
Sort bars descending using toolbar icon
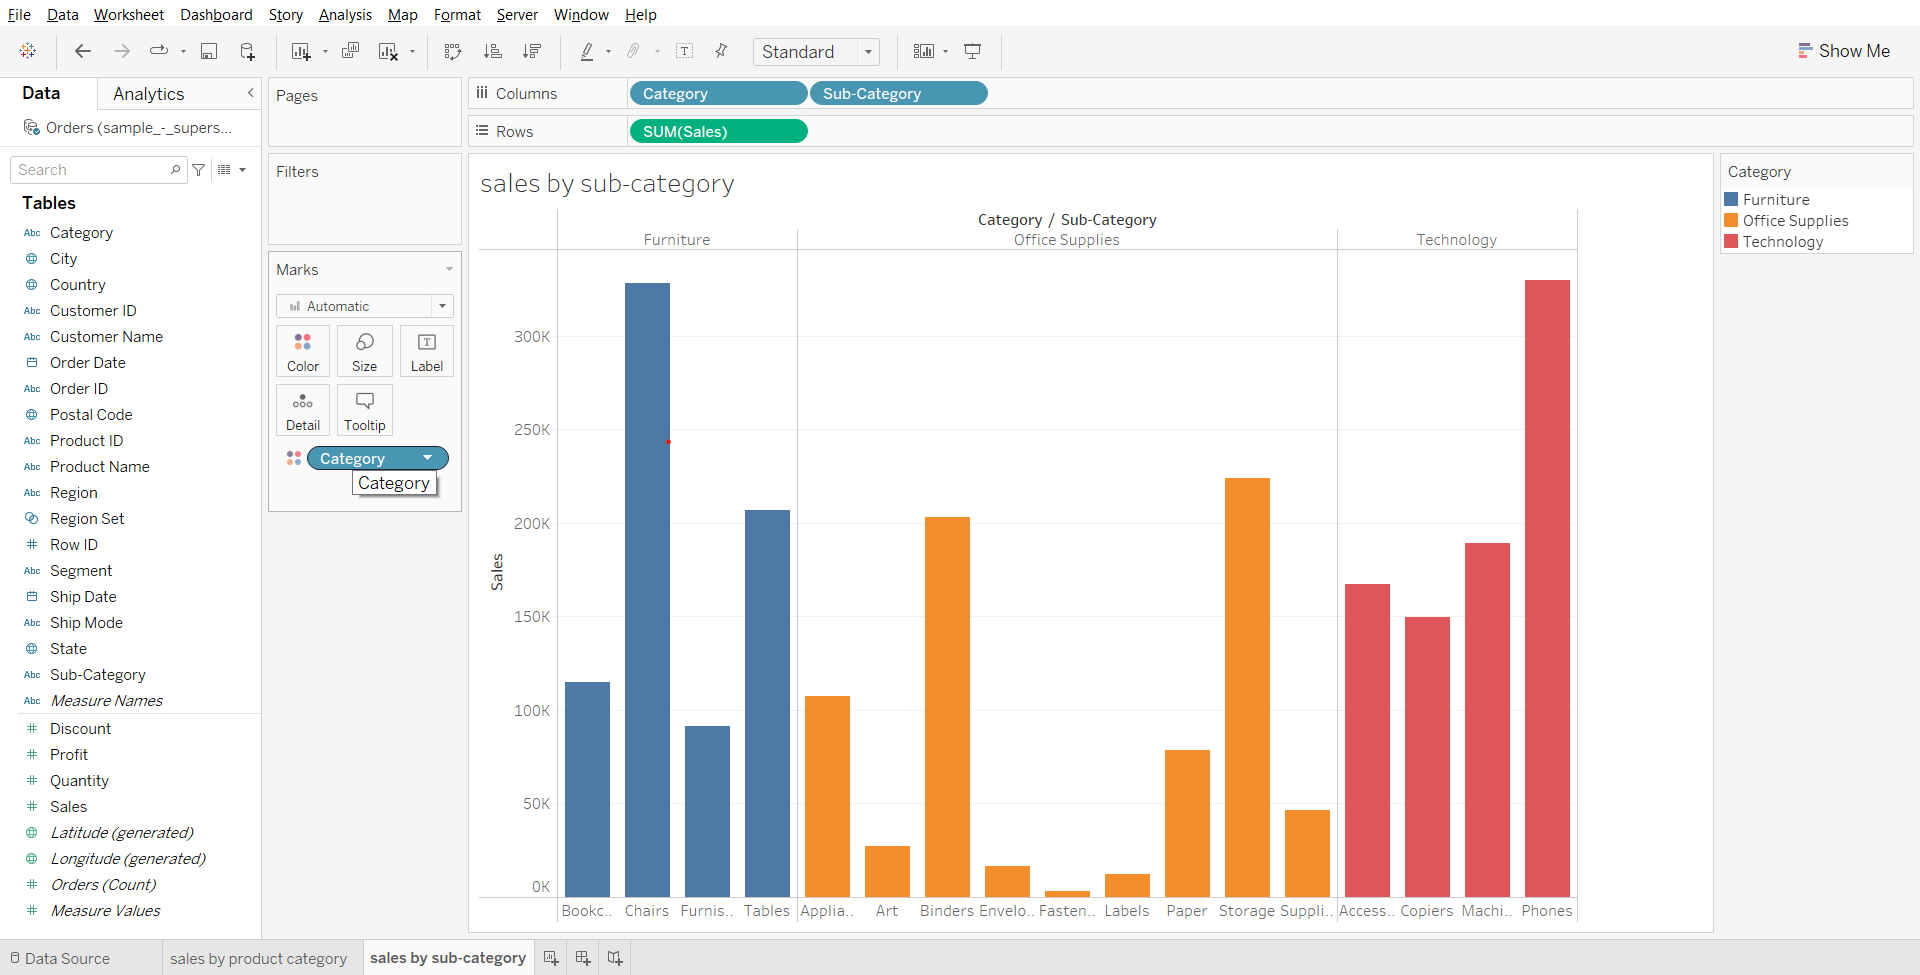[x=532, y=52]
